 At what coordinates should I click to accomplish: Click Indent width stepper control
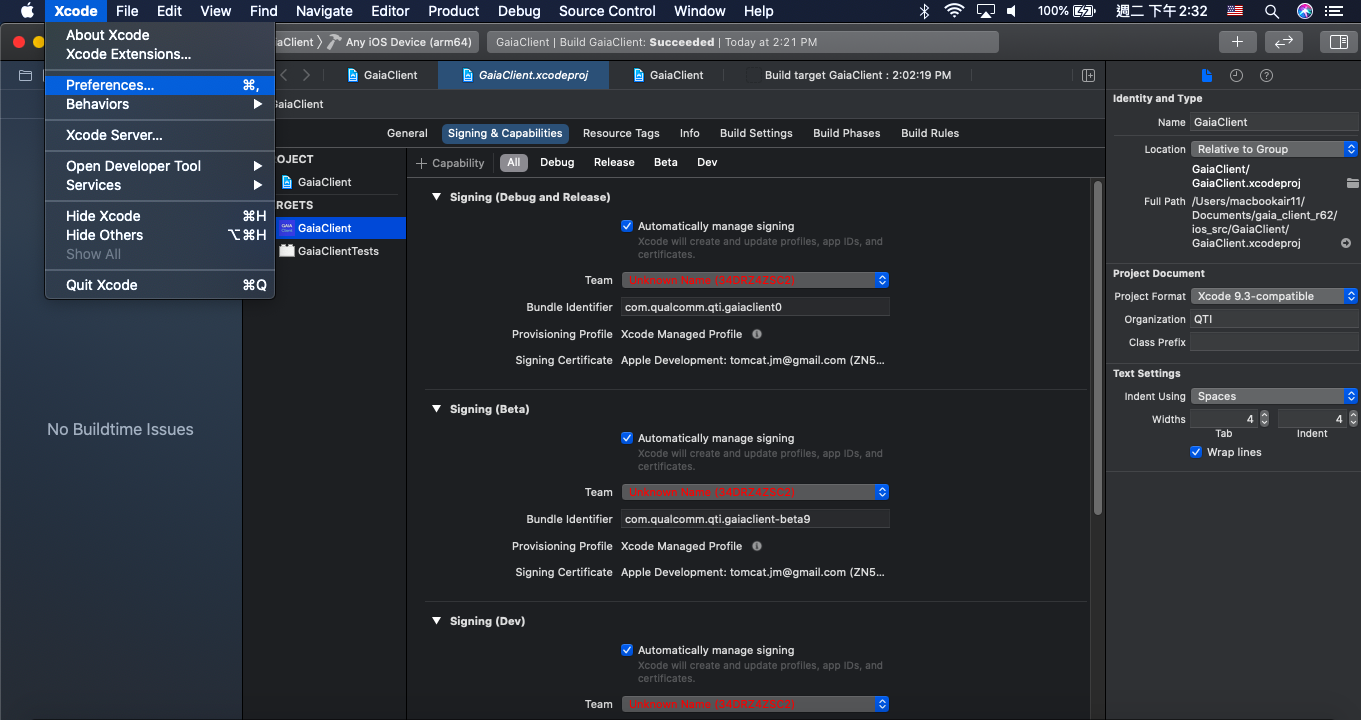click(1352, 419)
